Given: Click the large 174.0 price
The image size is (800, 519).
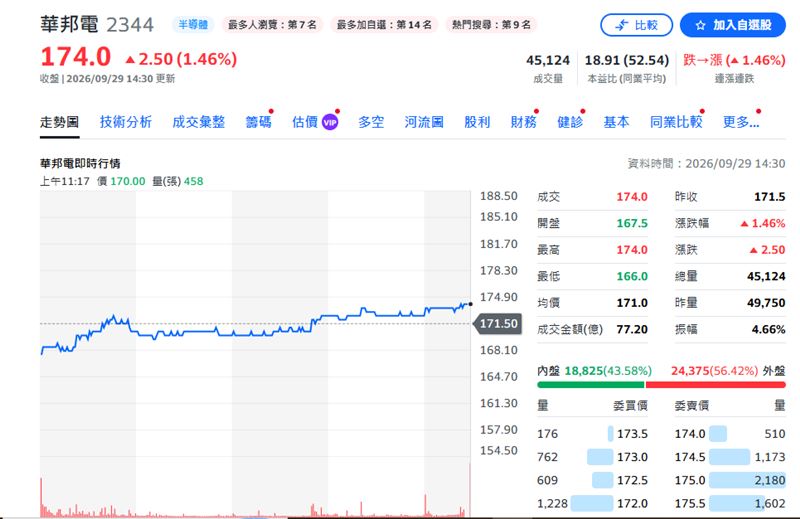Looking at the screenshot, I should [76, 57].
